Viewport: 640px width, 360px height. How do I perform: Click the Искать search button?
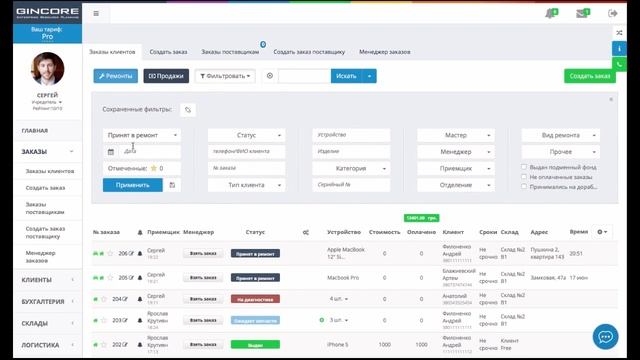(x=346, y=76)
